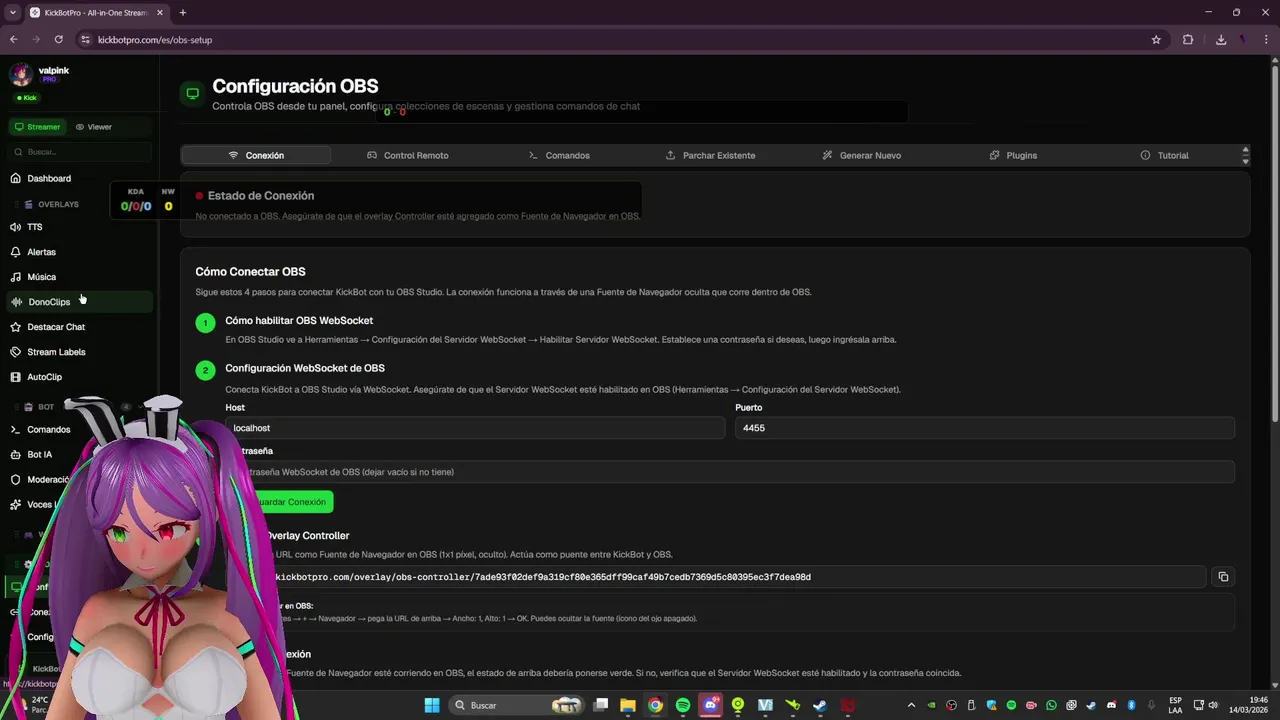Screen dimensions: 1280x720
Task: Open TTS overlay settings
Action: (80, 227)
